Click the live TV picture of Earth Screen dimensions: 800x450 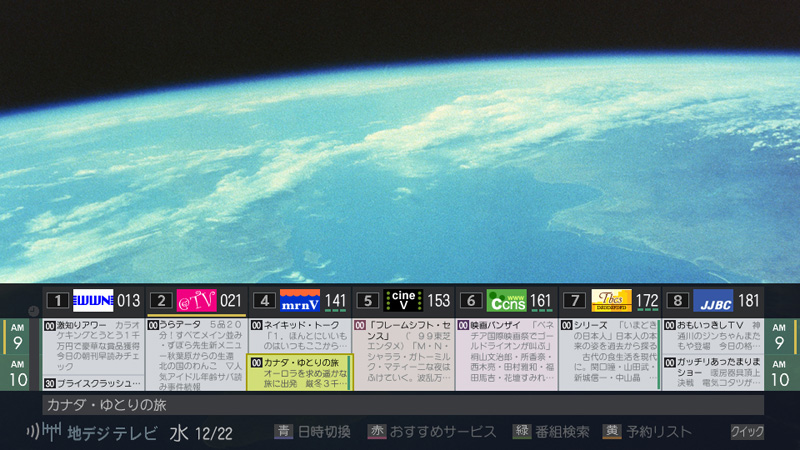click(x=400, y=141)
